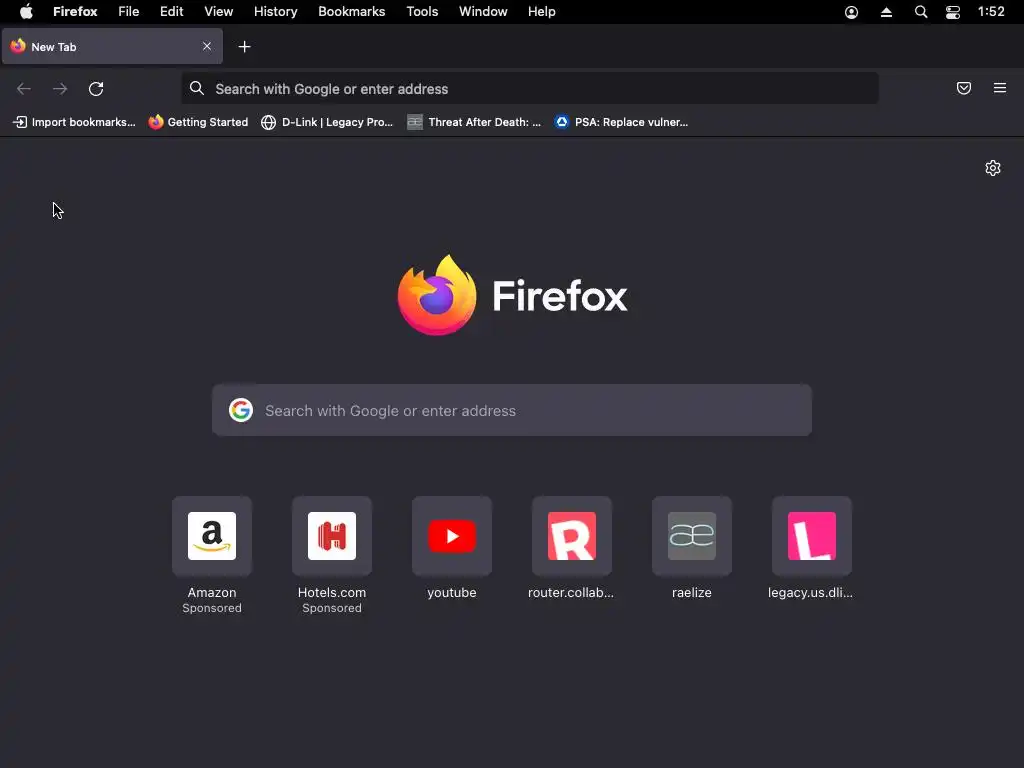1024x768 pixels.
Task: Open the legacy.us.dli... shortcut tile
Action: coord(812,536)
